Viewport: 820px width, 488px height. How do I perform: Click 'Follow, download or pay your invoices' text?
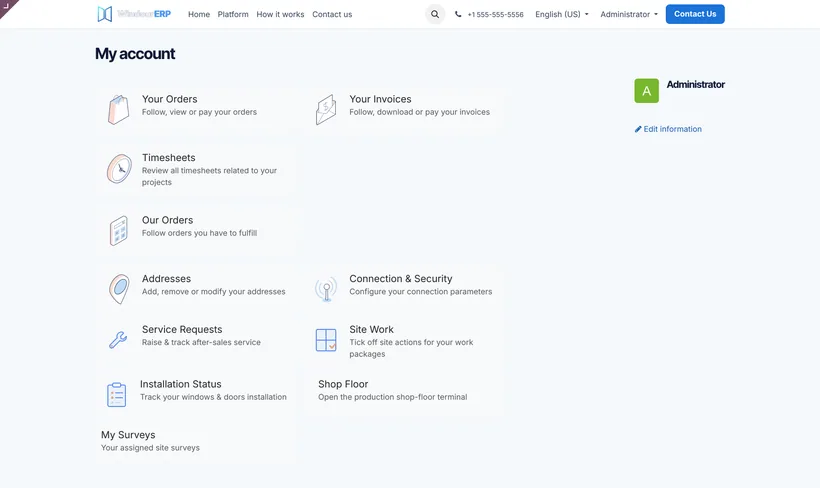point(419,112)
